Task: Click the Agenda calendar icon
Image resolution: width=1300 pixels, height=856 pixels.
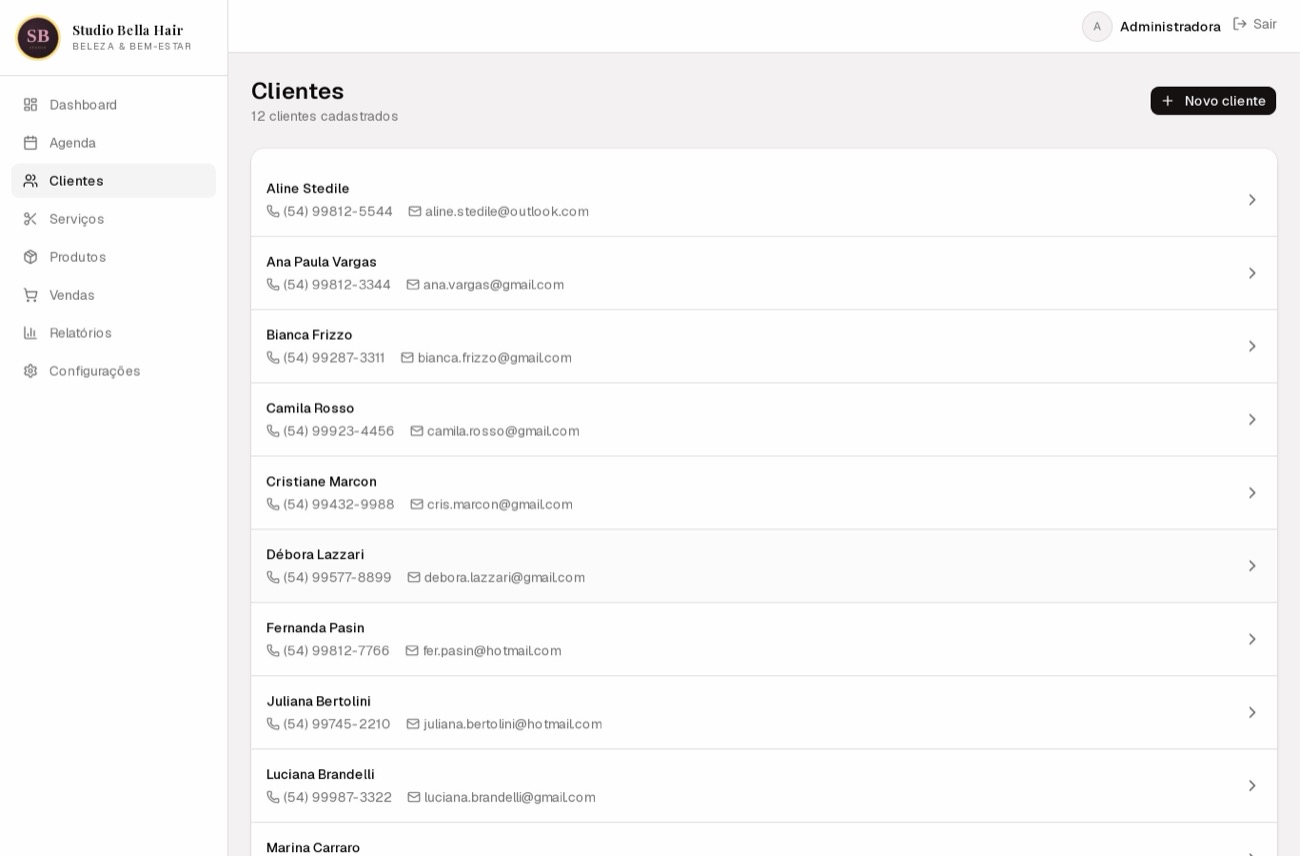Action: click(30, 143)
